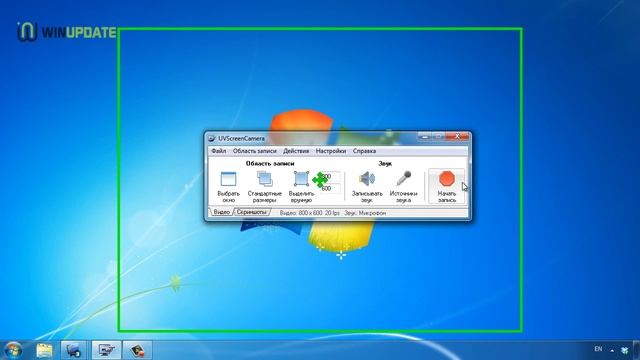Click the recording width input field
This screenshot has width=640, height=360.
click(331, 177)
